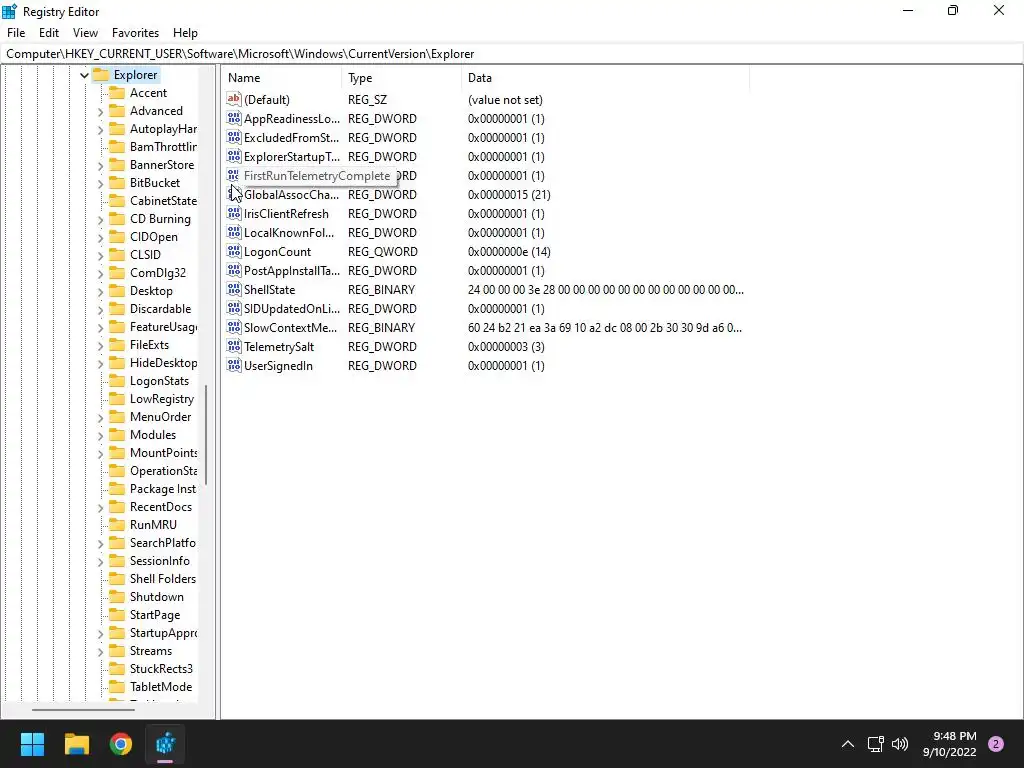This screenshot has width=1024, height=768.
Task: Click the IrisClientRefresh value icon
Action: click(234, 214)
